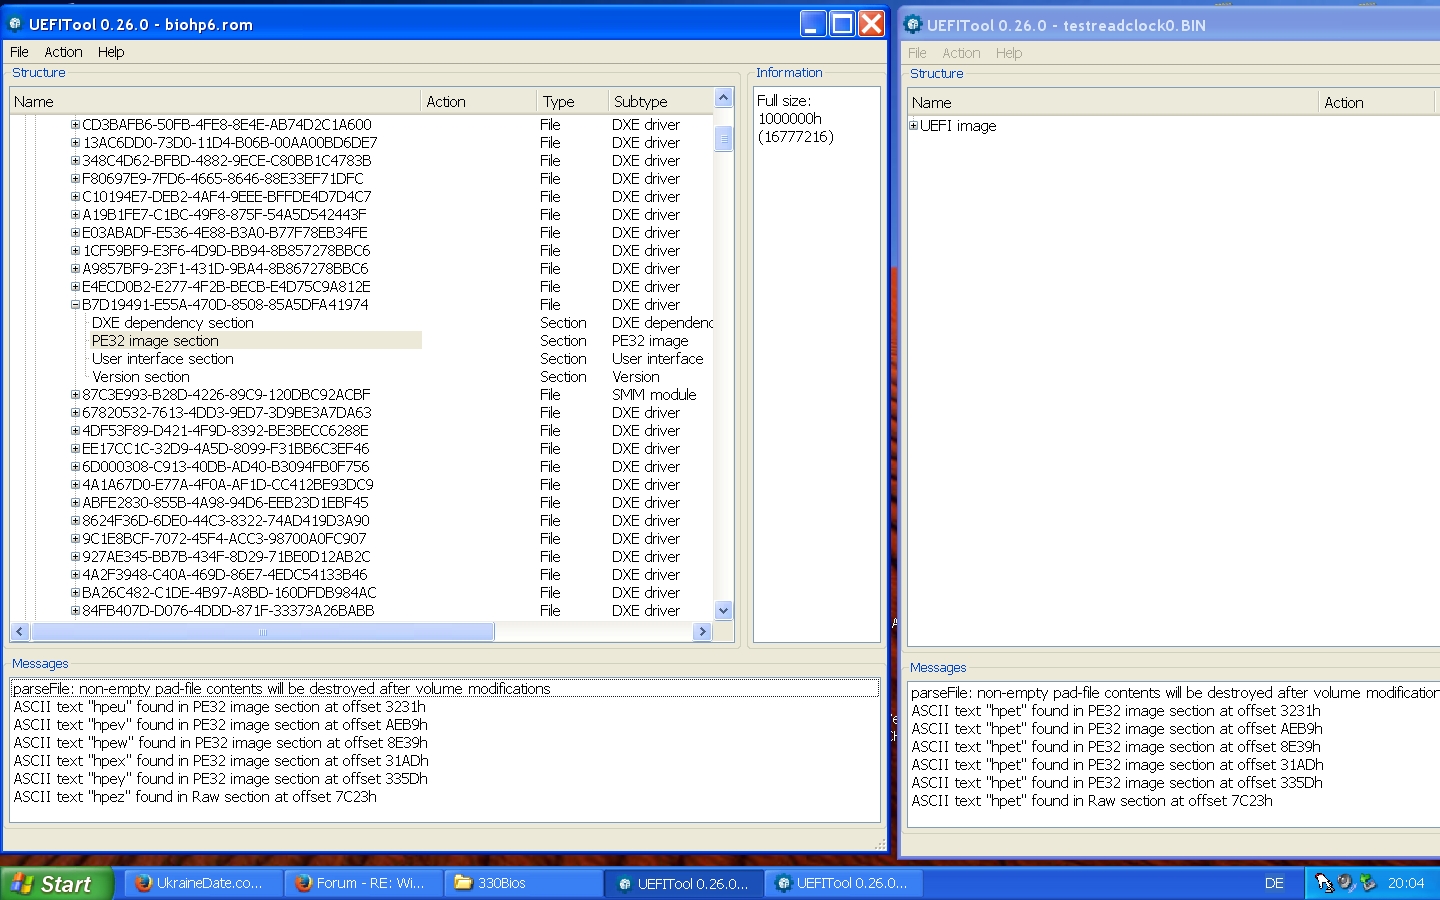This screenshot has width=1440, height=900.
Task: Expand the 67820532-7613-4DD3 tree node
Action: click(75, 413)
